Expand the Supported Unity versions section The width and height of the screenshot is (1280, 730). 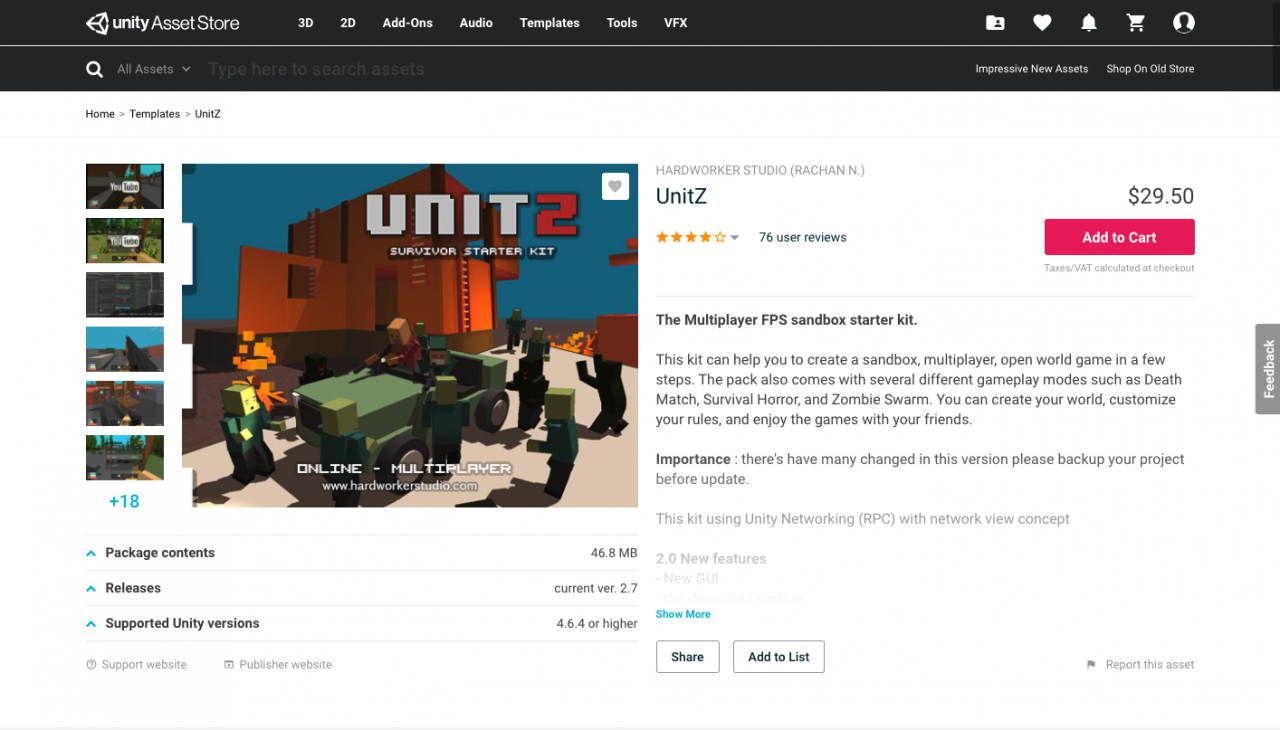(362, 623)
